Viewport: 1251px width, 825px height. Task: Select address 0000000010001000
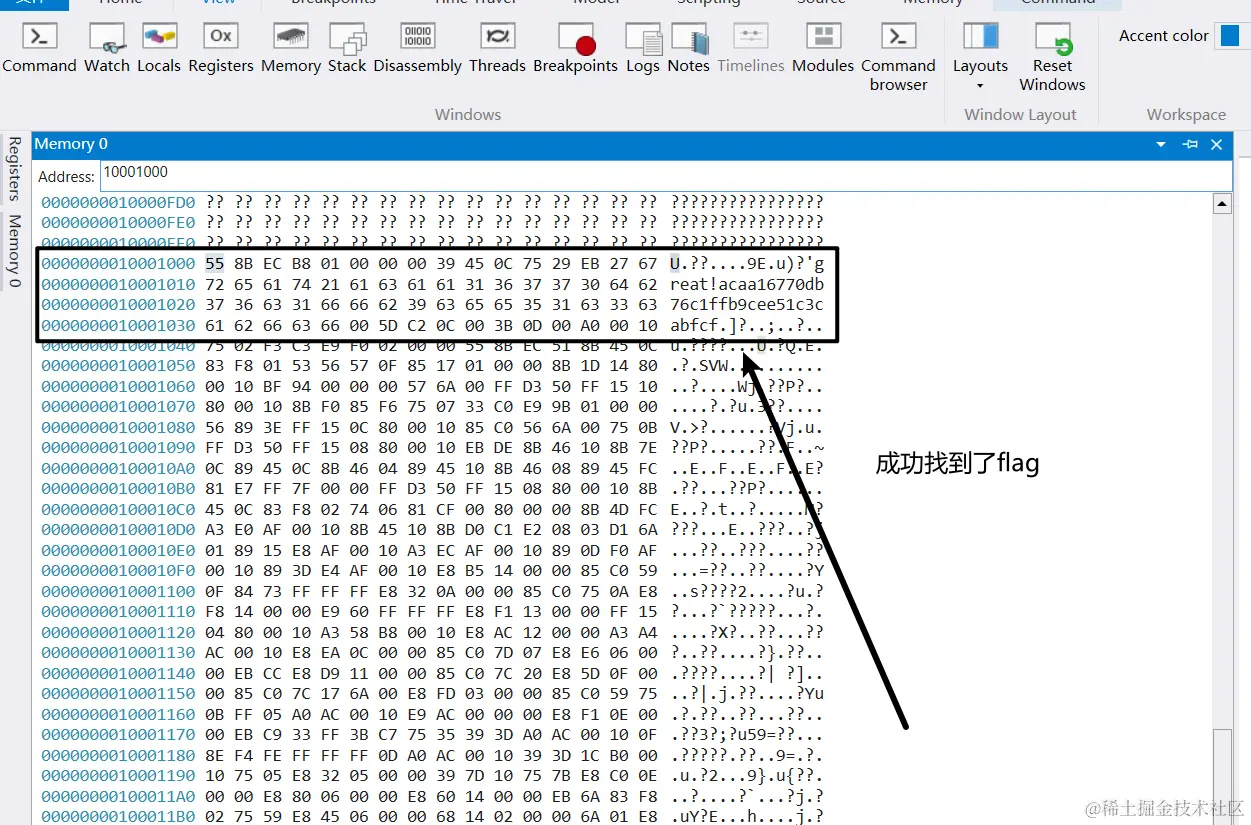tap(118, 264)
